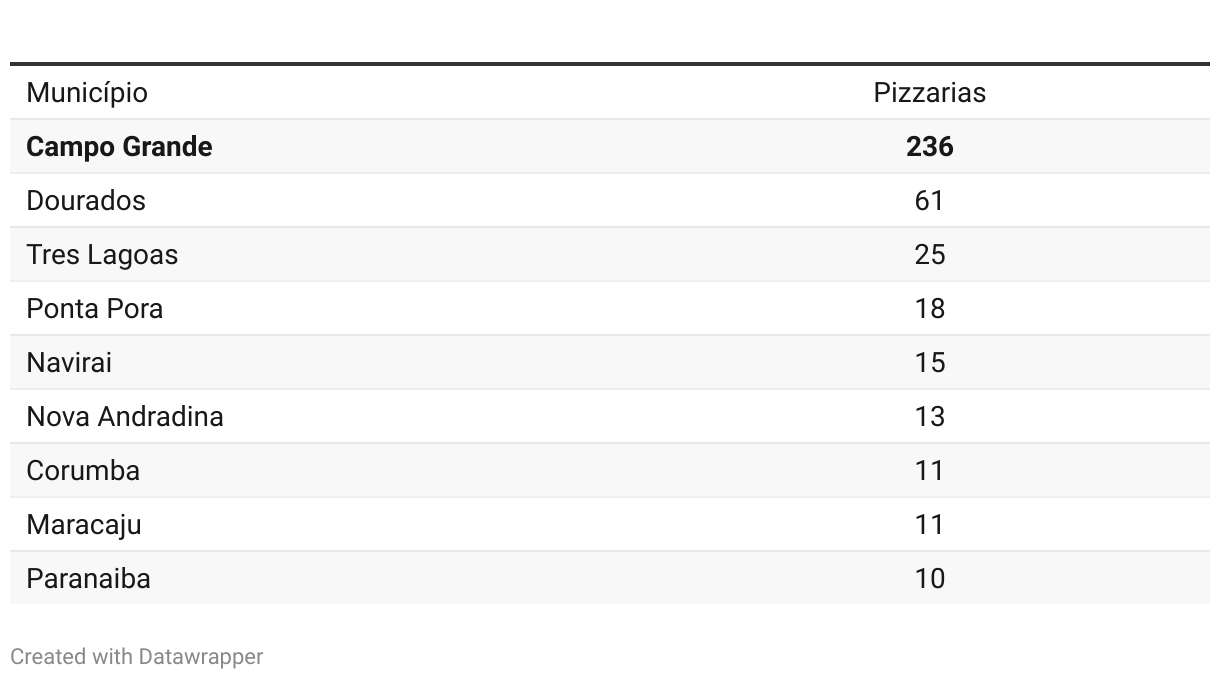Click the value 13 for Nova Andradina

point(929,417)
